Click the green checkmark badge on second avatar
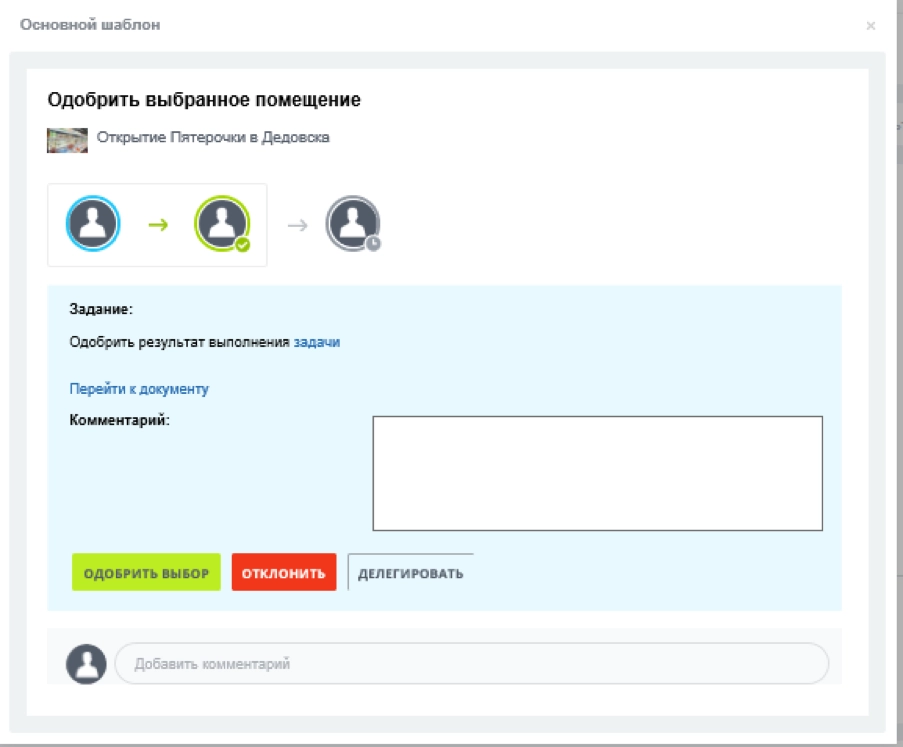Image resolution: width=903 pixels, height=747 pixels. click(243, 245)
